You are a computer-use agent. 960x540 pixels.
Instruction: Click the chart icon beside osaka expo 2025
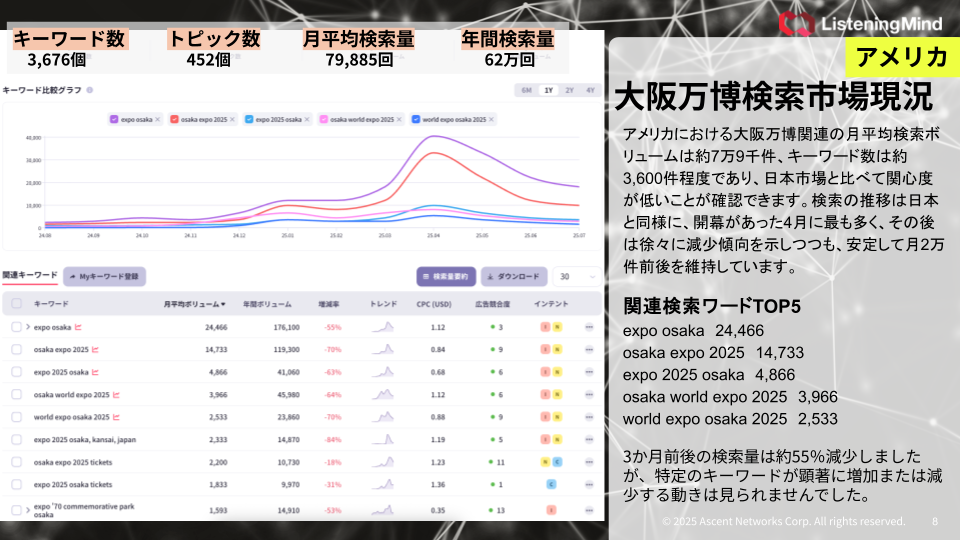[95, 350]
